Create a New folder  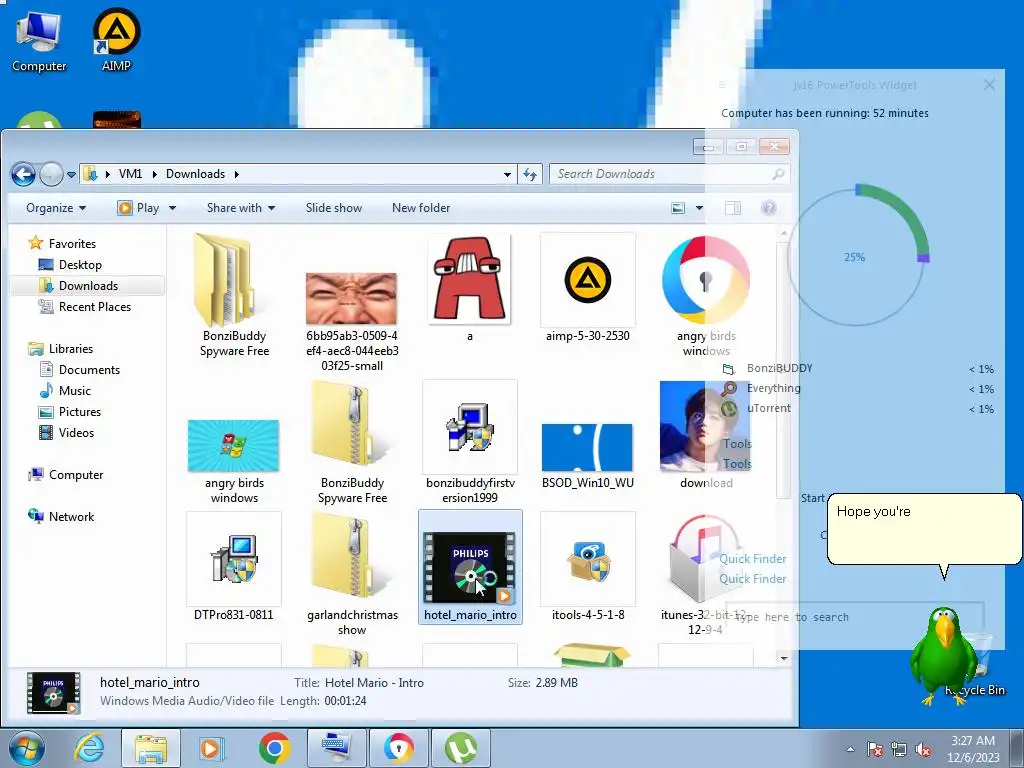click(421, 208)
